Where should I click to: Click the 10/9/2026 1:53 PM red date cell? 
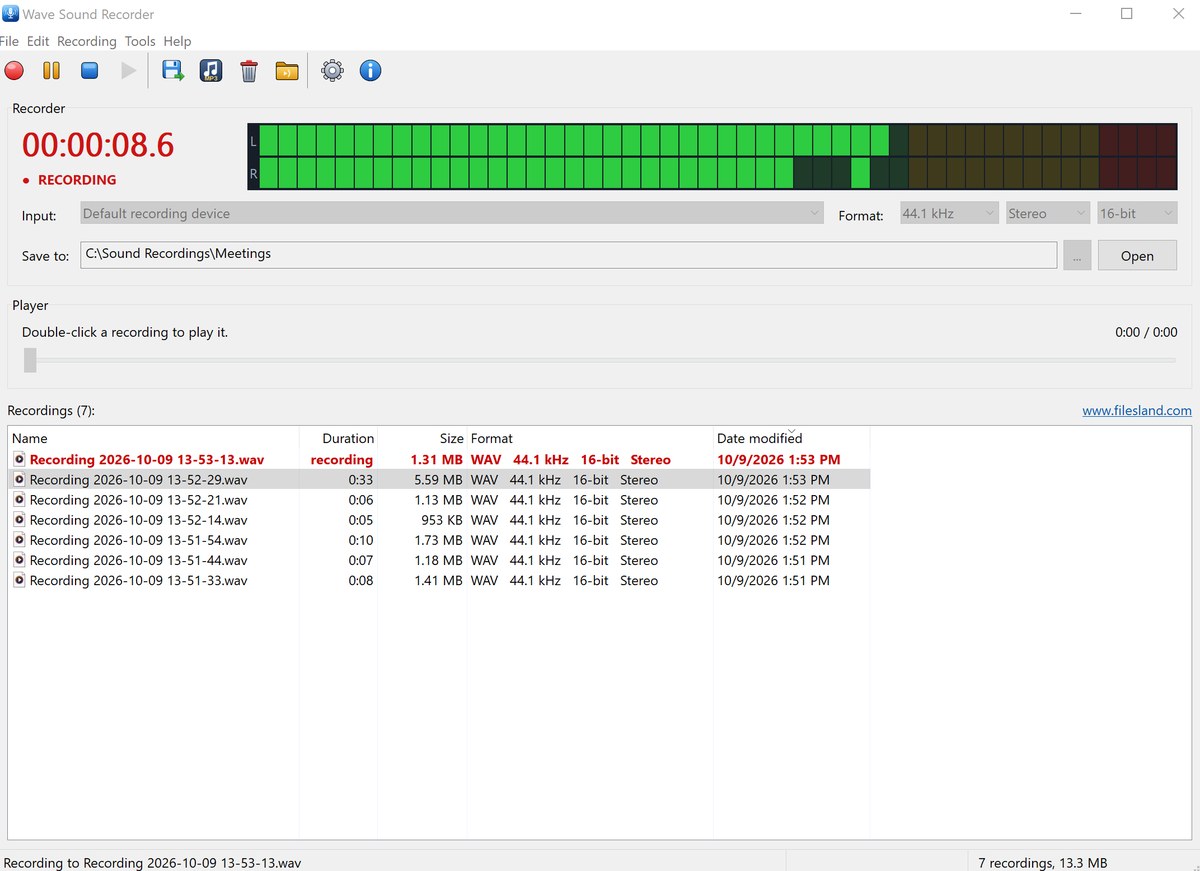click(x=779, y=460)
